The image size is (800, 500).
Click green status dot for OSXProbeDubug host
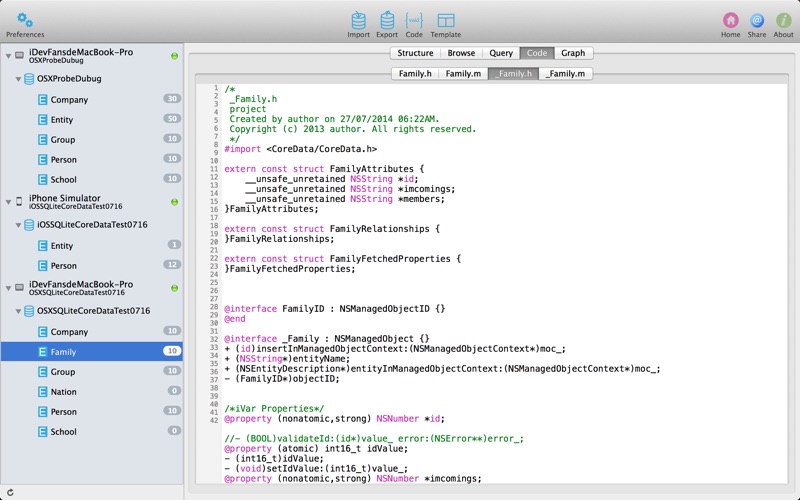174,56
